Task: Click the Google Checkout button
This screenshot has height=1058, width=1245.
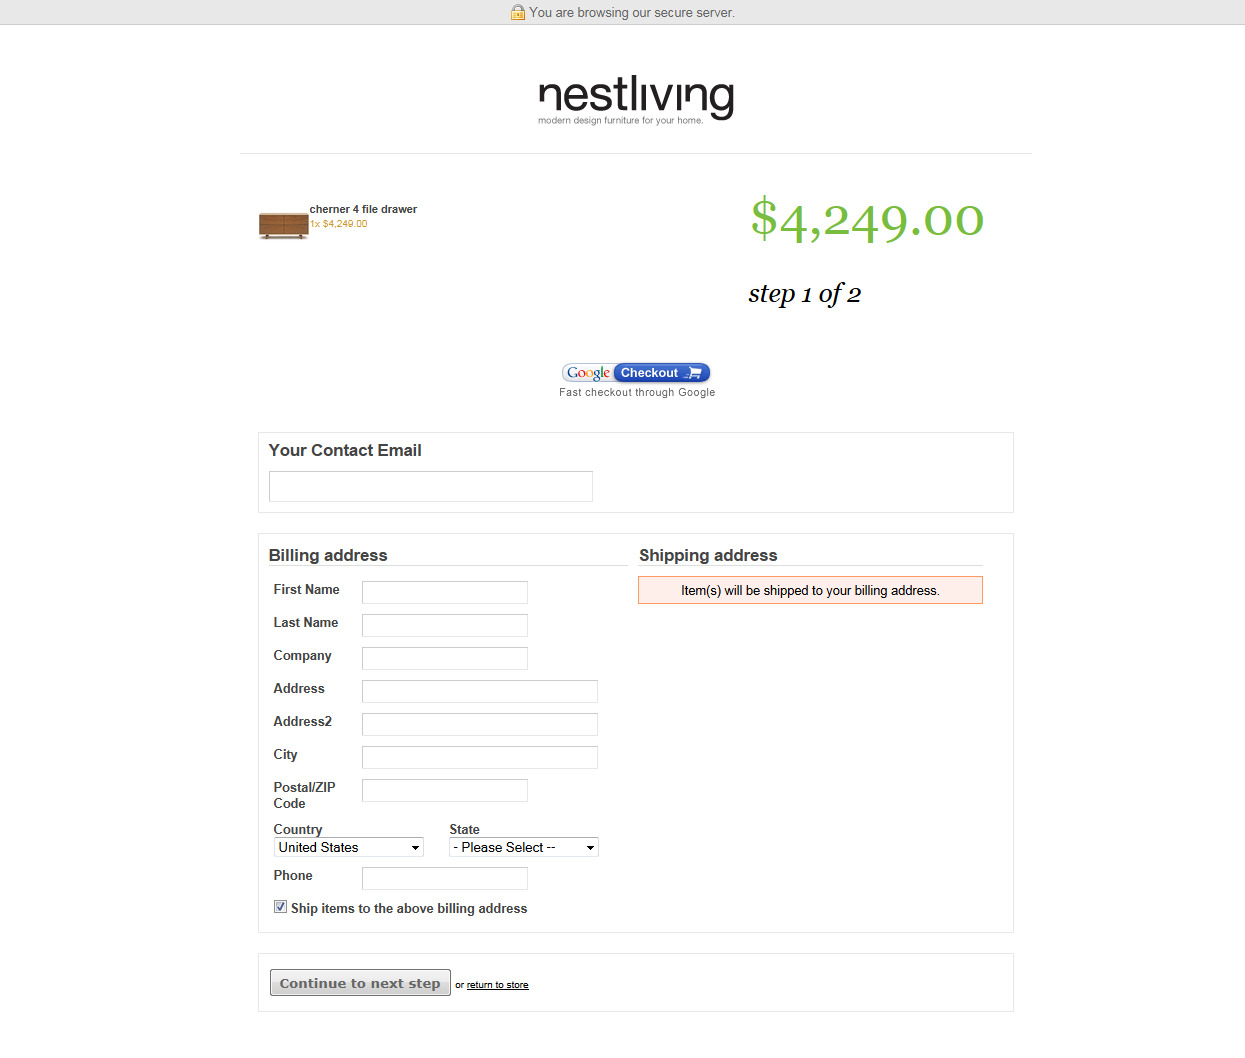Action: pos(636,373)
